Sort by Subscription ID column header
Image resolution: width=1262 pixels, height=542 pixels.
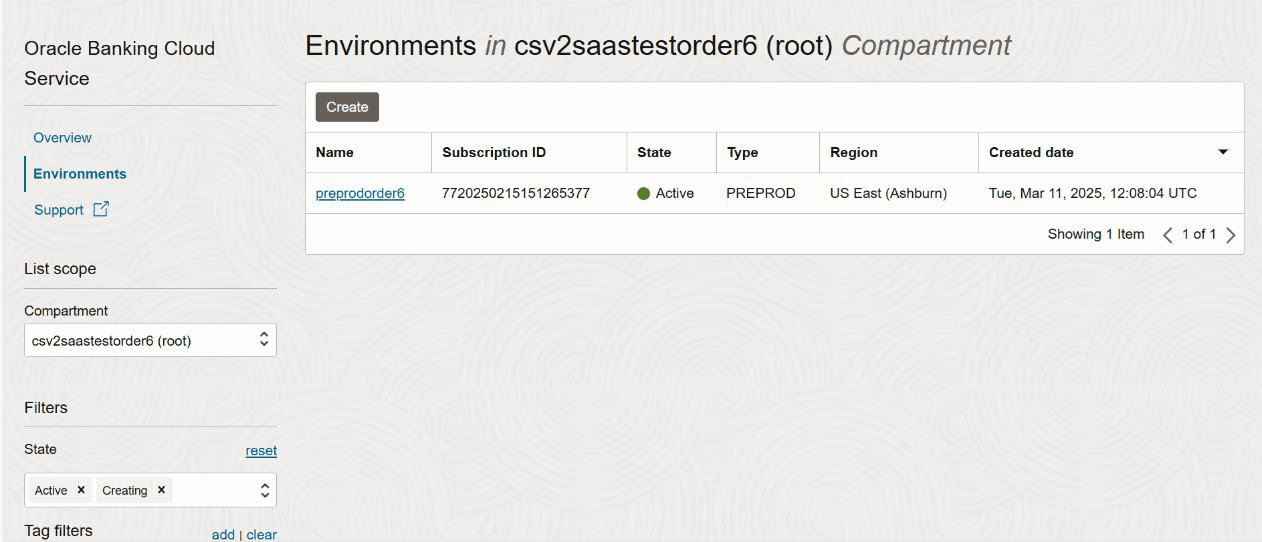[494, 153]
